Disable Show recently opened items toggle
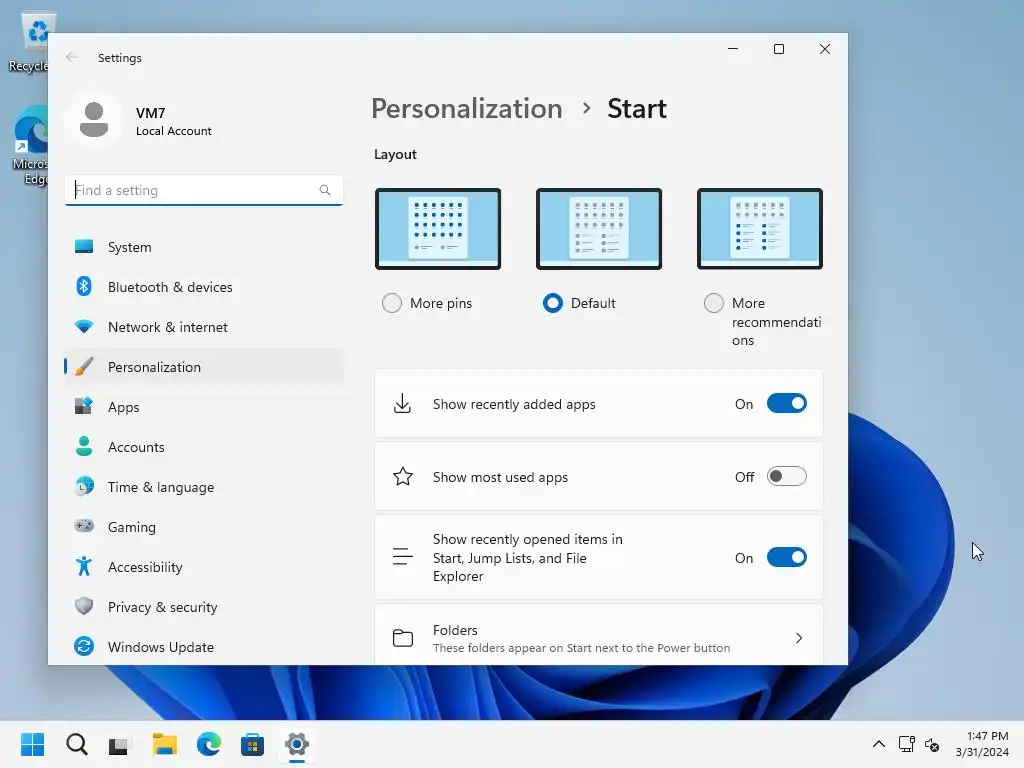1024x768 pixels. (787, 557)
